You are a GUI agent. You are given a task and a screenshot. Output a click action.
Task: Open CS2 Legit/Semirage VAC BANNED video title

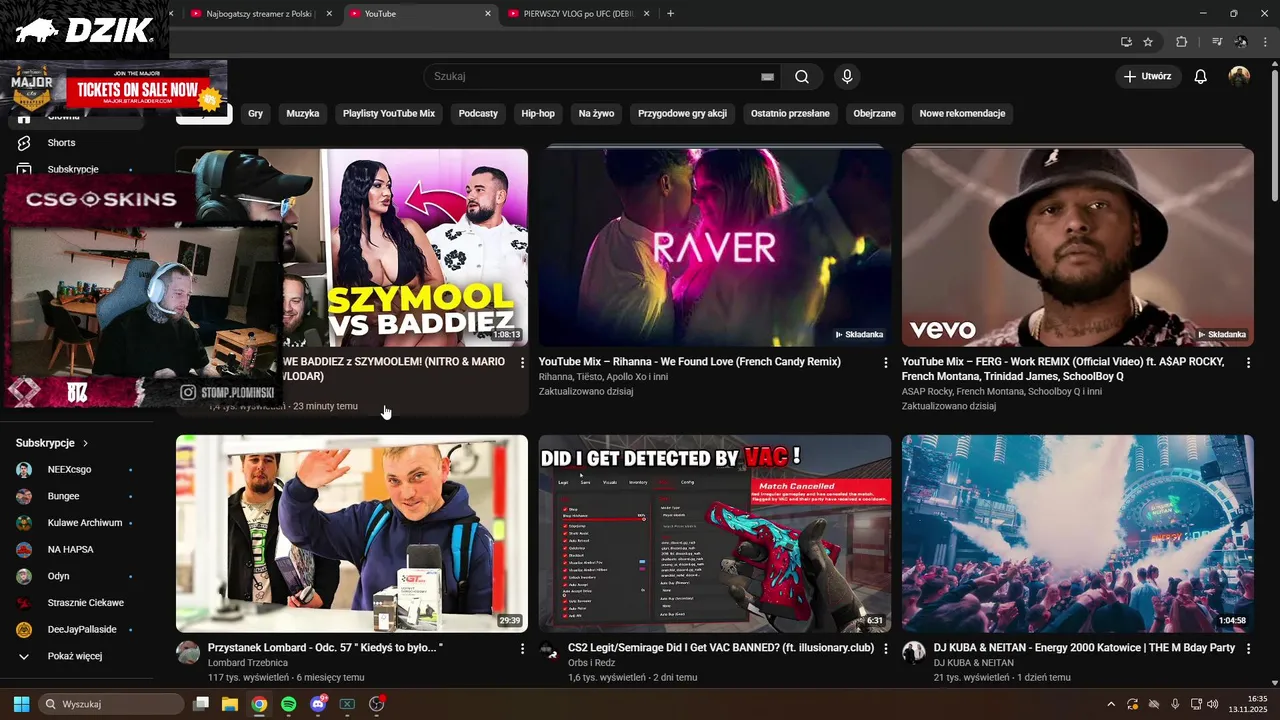click(x=721, y=648)
